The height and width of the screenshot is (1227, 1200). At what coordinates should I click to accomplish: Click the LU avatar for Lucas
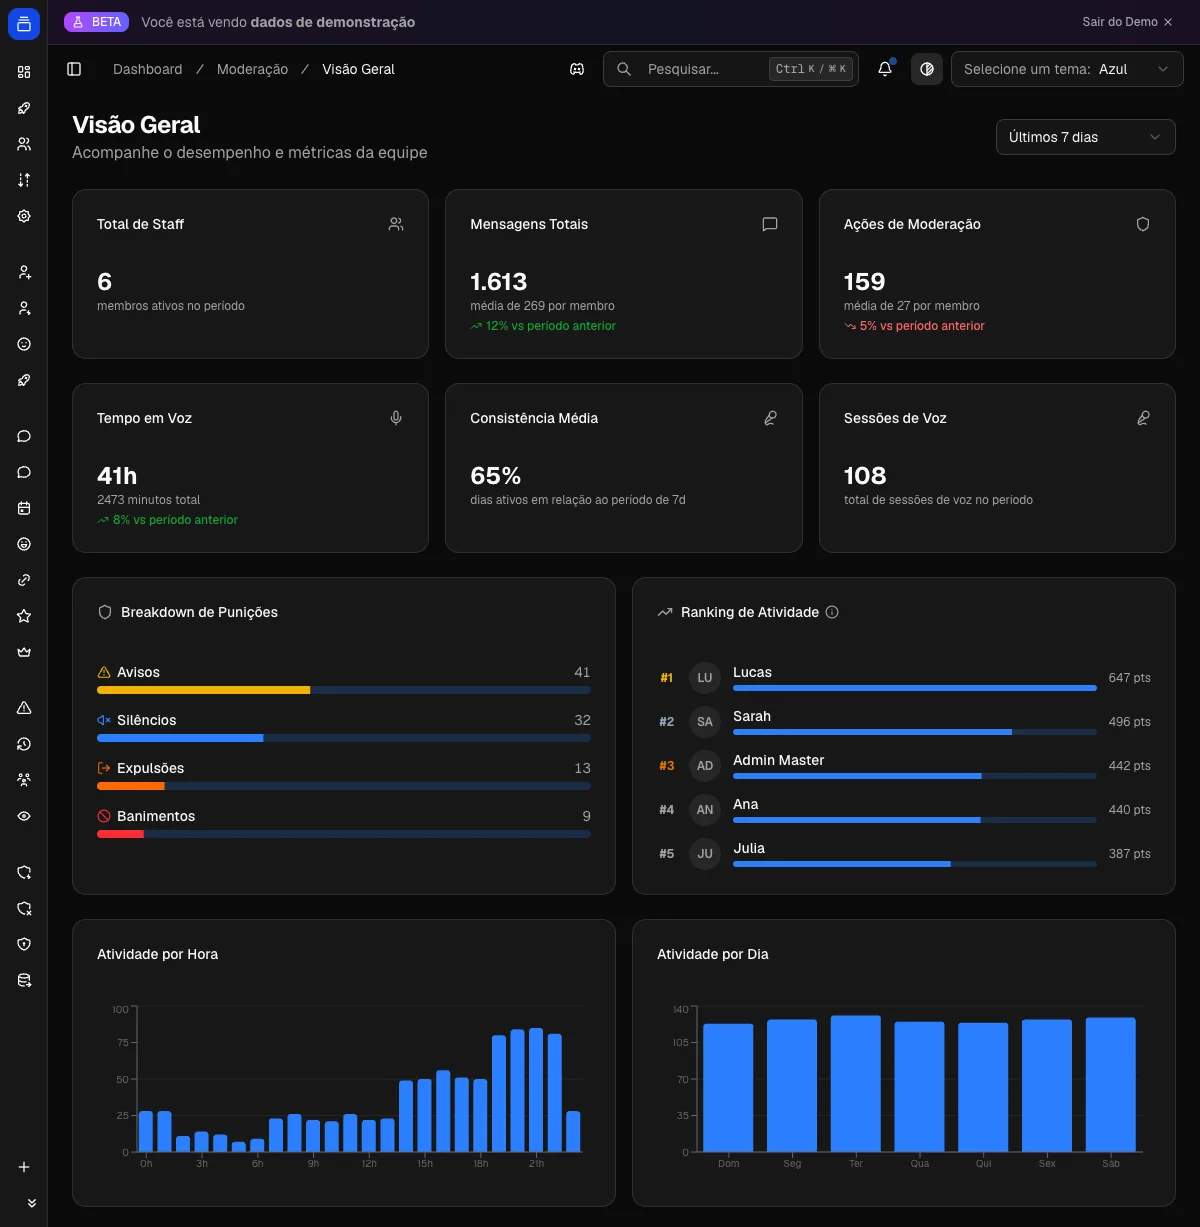705,678
